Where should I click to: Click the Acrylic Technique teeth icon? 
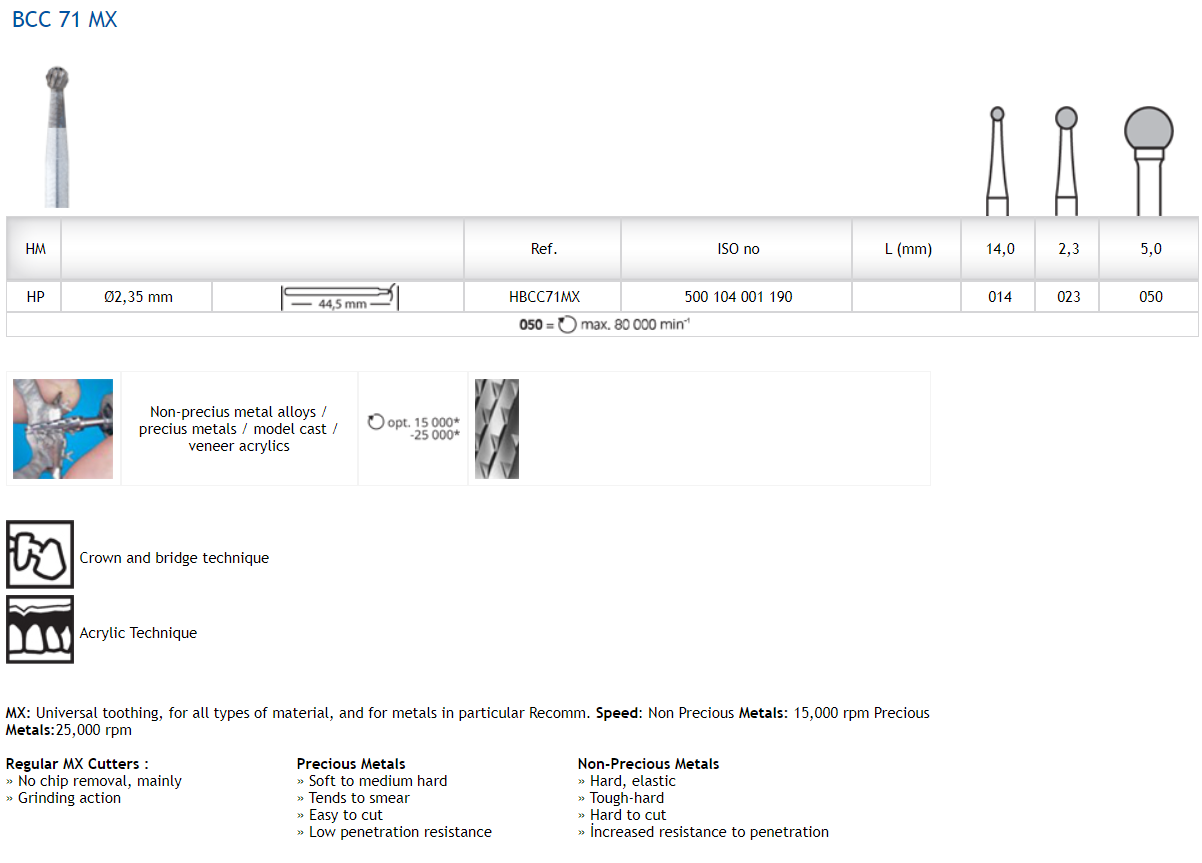tap(40, 630)
